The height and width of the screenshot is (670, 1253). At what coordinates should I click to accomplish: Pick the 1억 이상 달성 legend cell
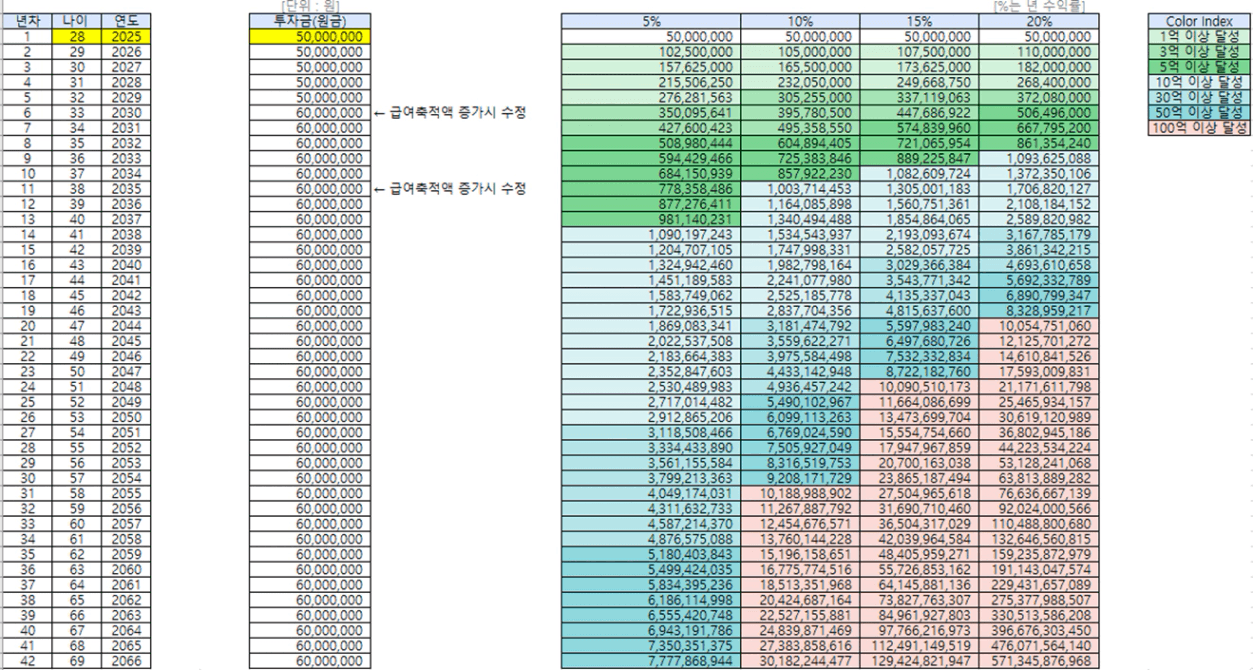point(1199,36)
